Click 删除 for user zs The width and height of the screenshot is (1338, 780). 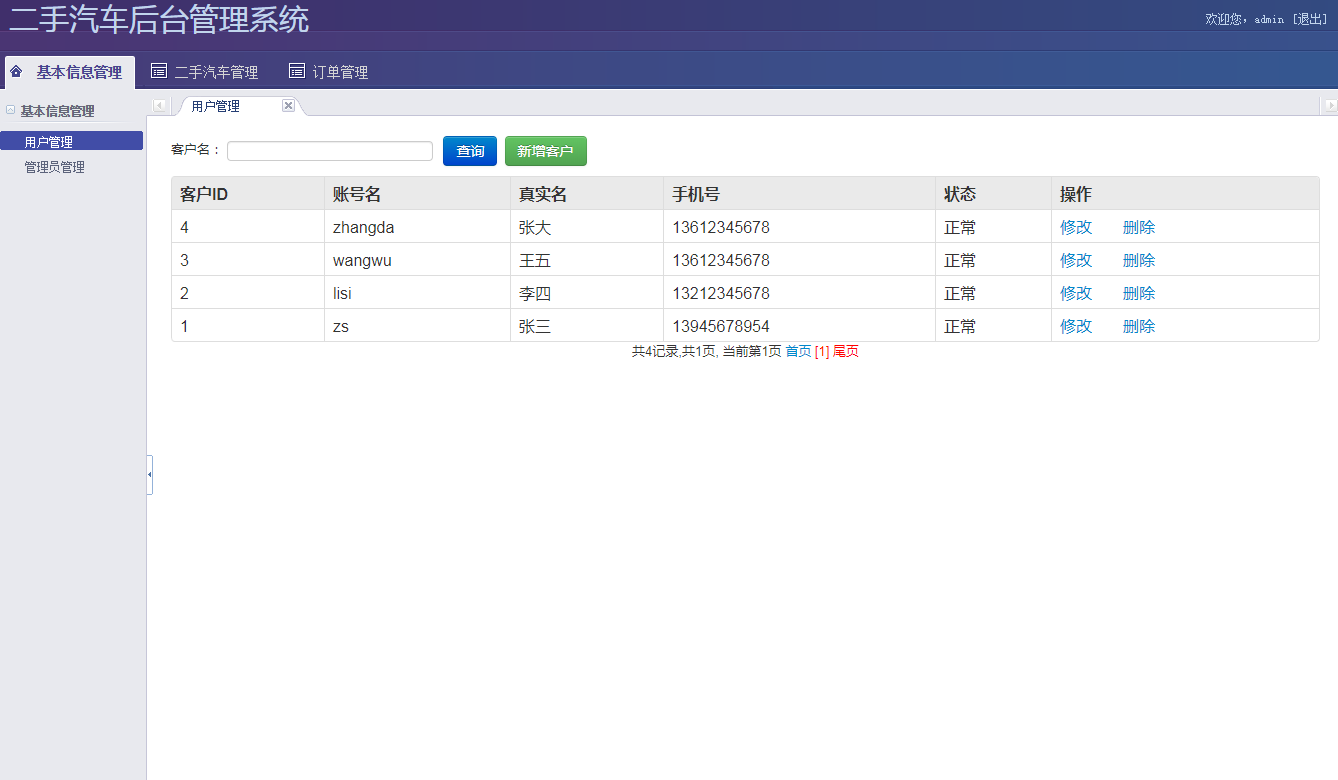tap(1139, 326)
